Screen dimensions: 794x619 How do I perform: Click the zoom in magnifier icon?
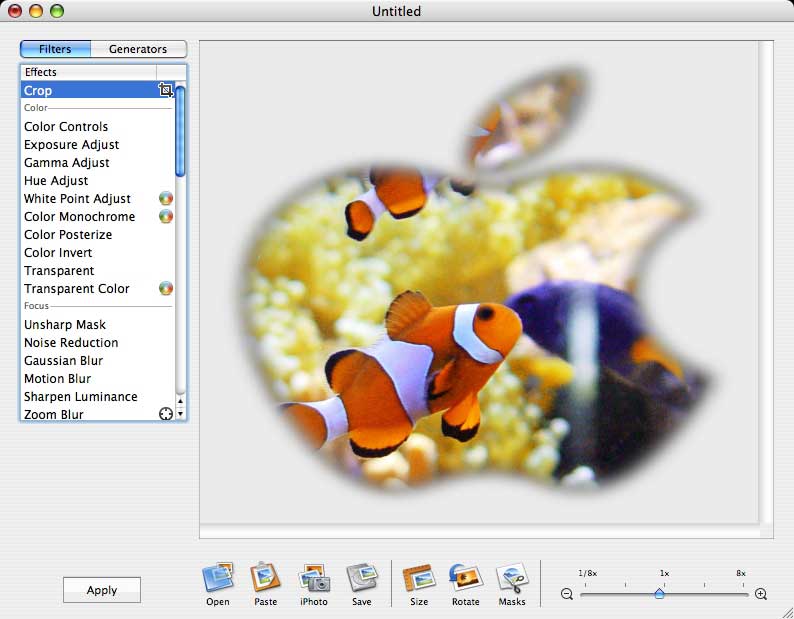coord(761,594)
